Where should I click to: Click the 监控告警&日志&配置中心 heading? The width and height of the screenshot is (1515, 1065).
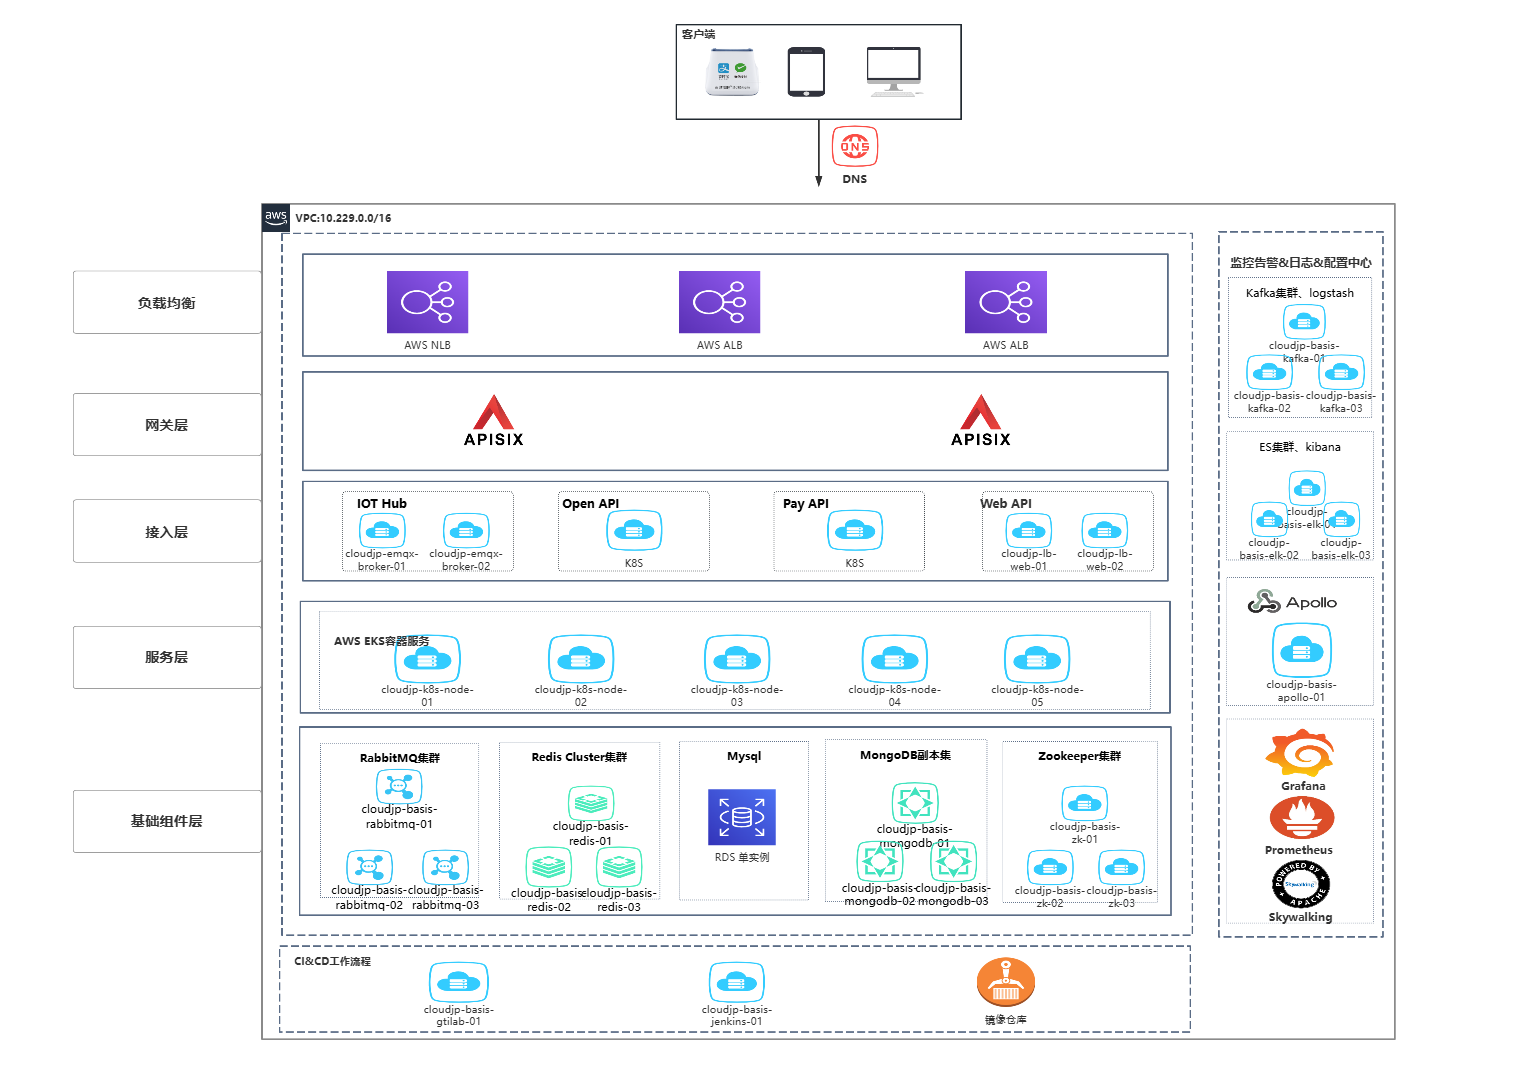pos(1301,262)
